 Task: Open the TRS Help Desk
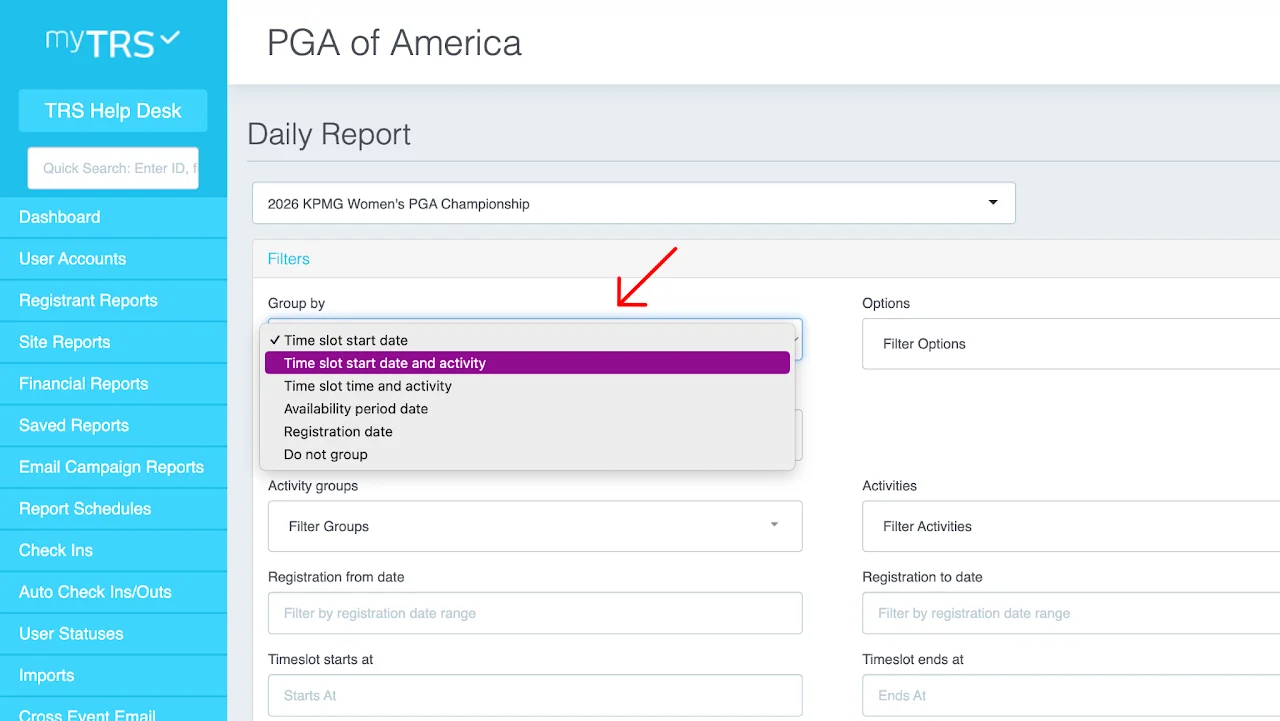click(x=113, y=111)
